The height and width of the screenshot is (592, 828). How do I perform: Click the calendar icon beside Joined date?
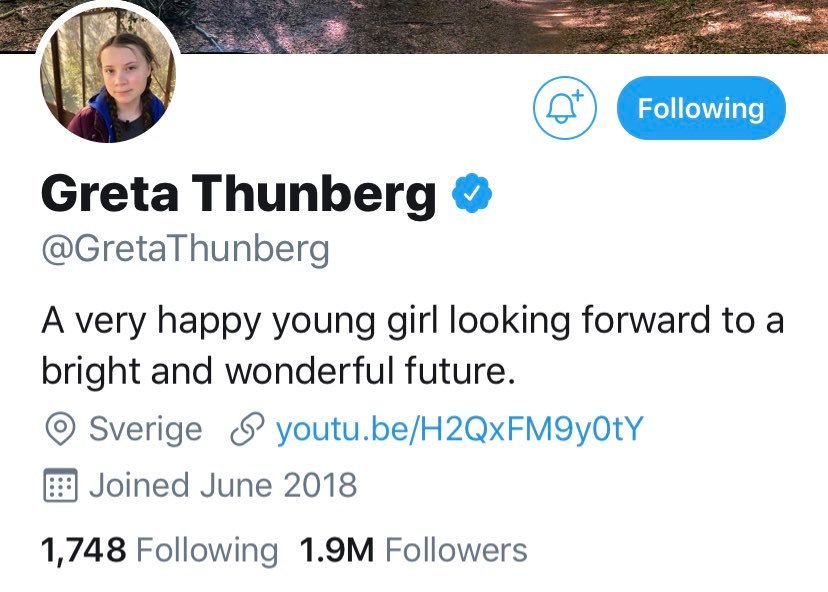(61, 486)
